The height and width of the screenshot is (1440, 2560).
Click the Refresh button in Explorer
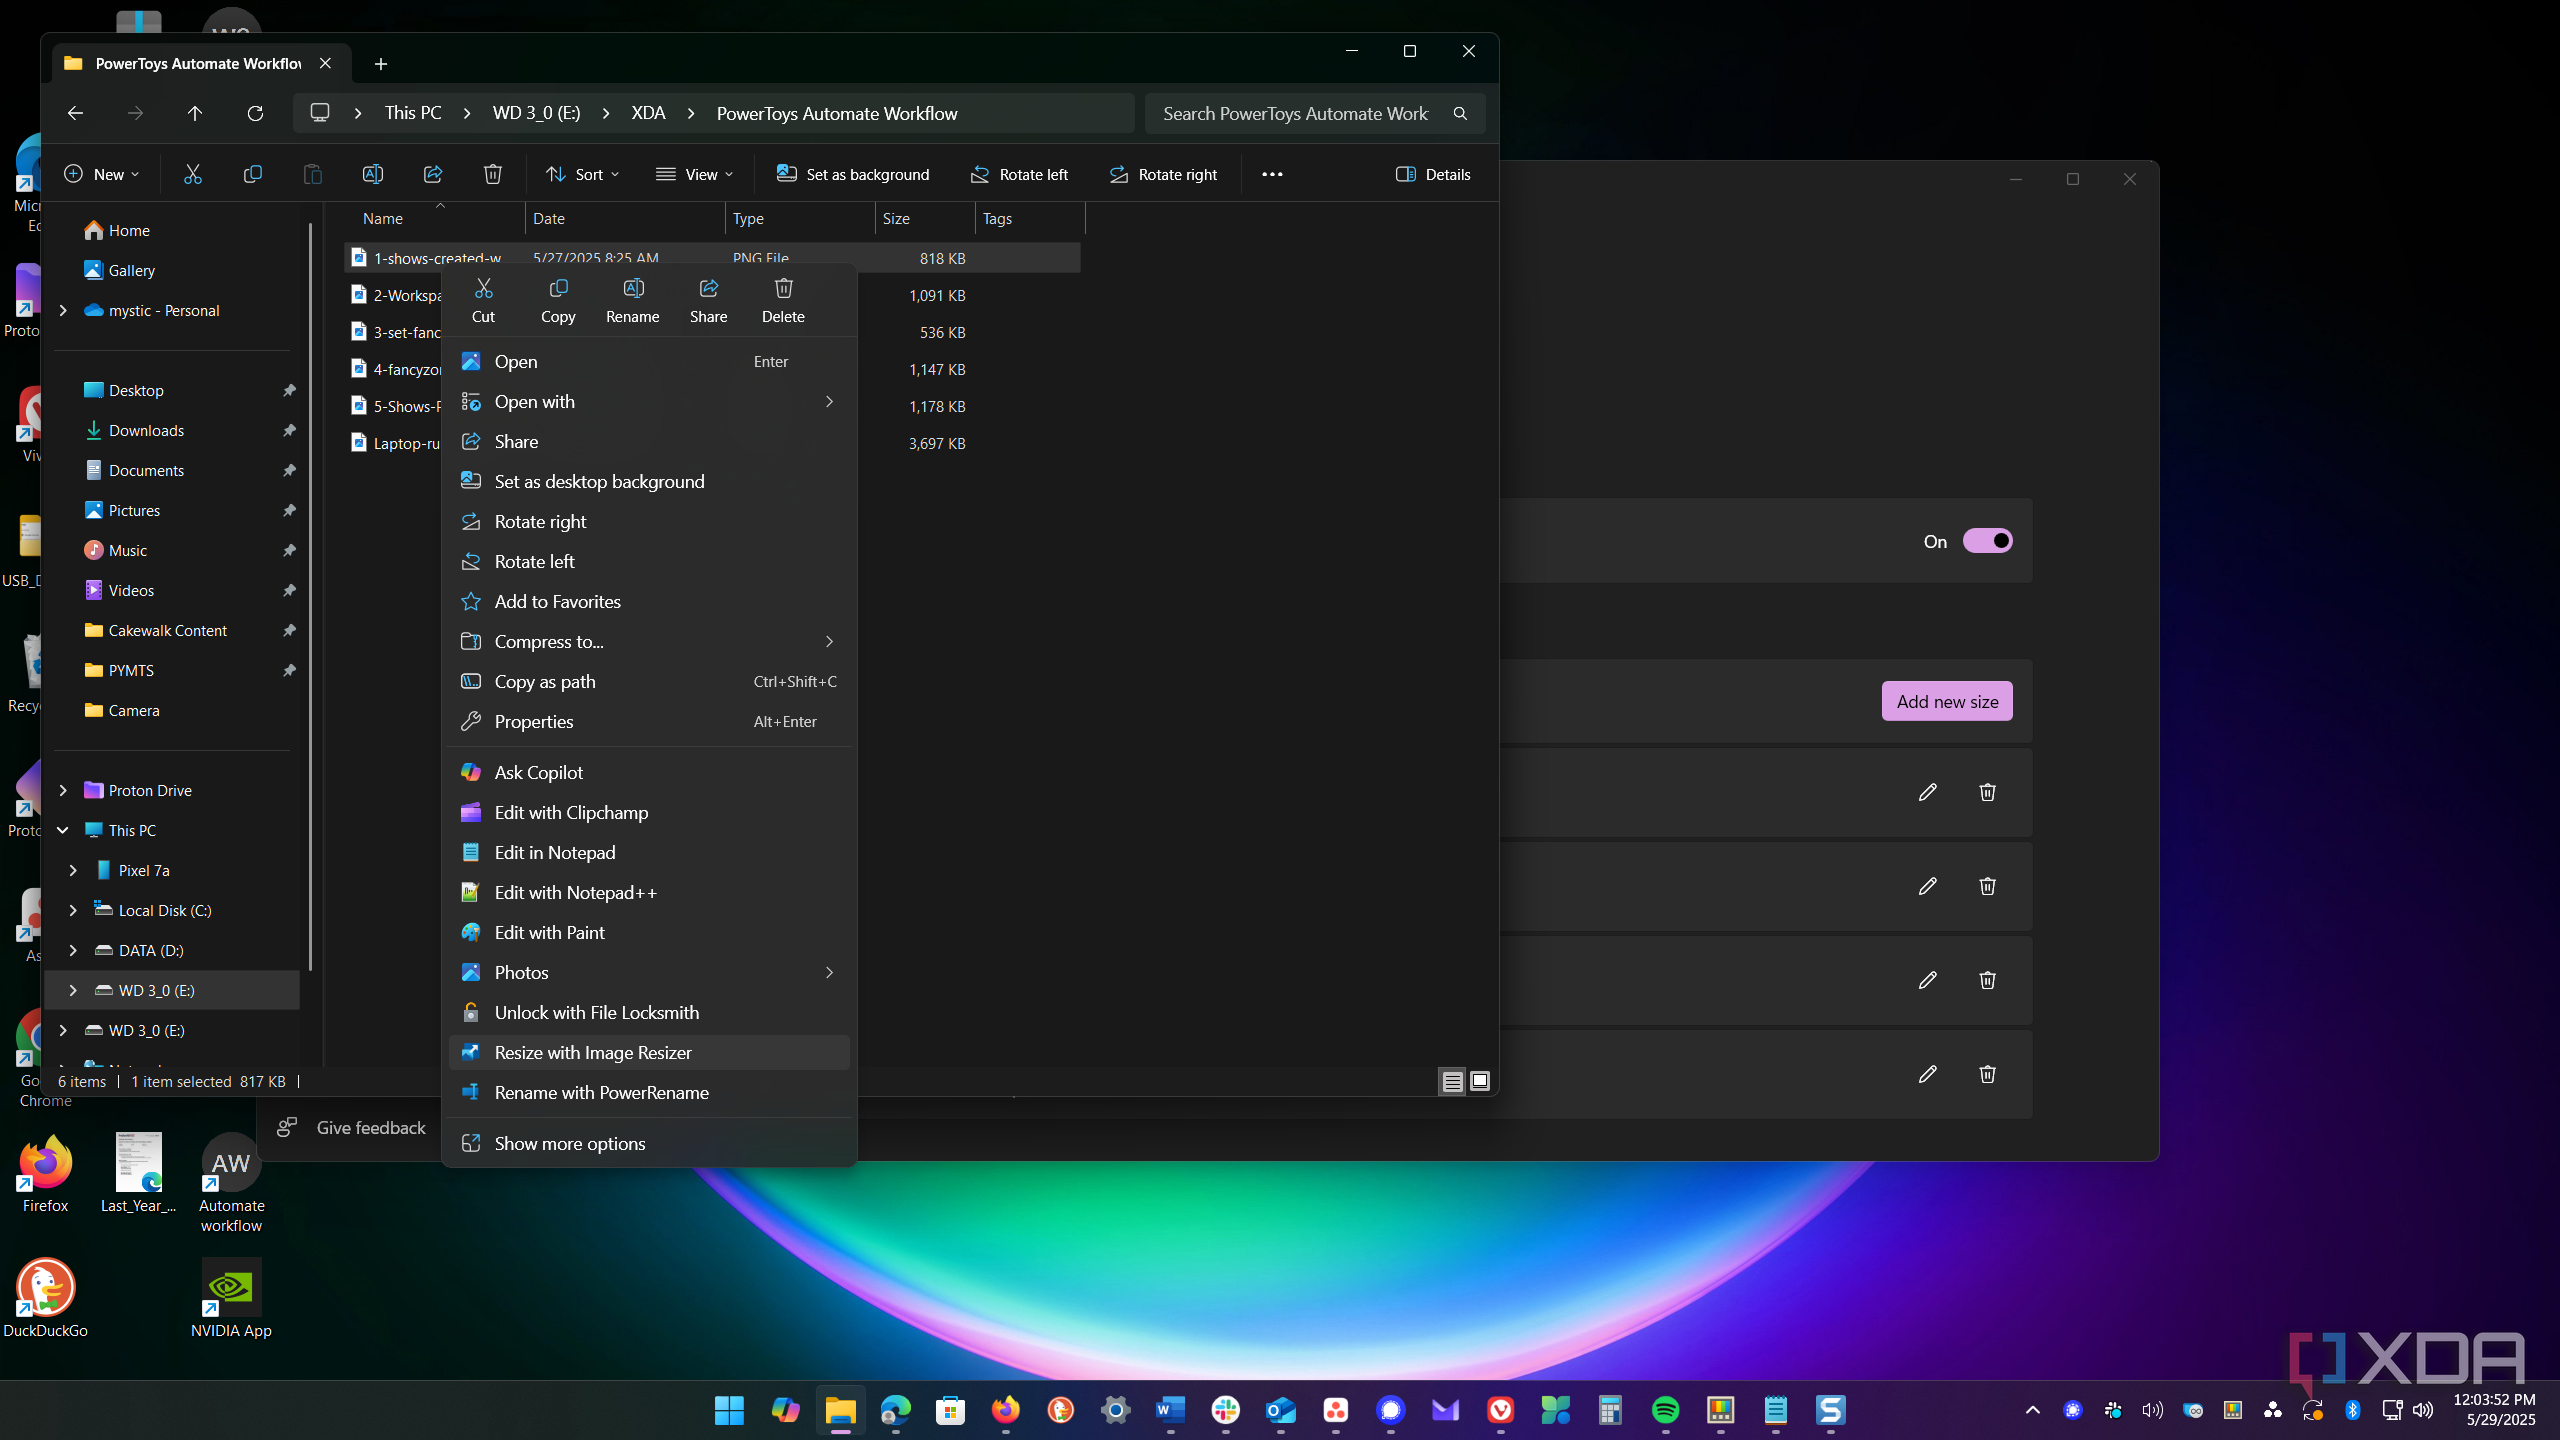(255, 113)
